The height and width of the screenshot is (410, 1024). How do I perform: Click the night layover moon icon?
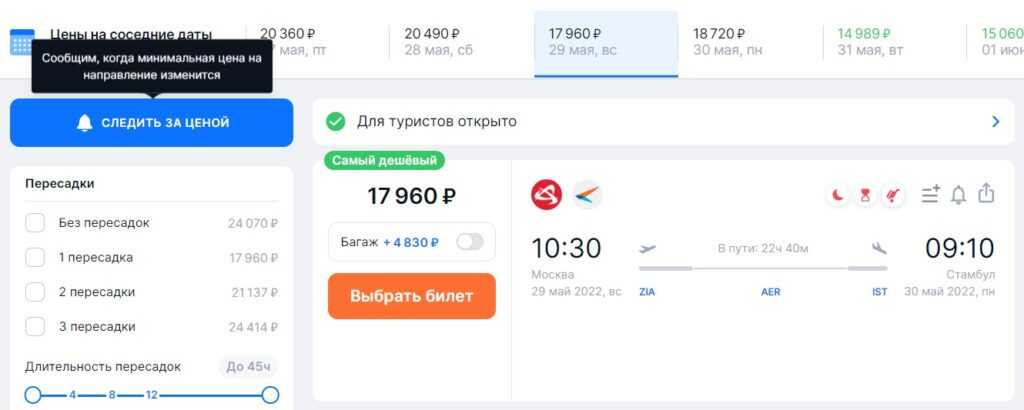click(837, 196)
